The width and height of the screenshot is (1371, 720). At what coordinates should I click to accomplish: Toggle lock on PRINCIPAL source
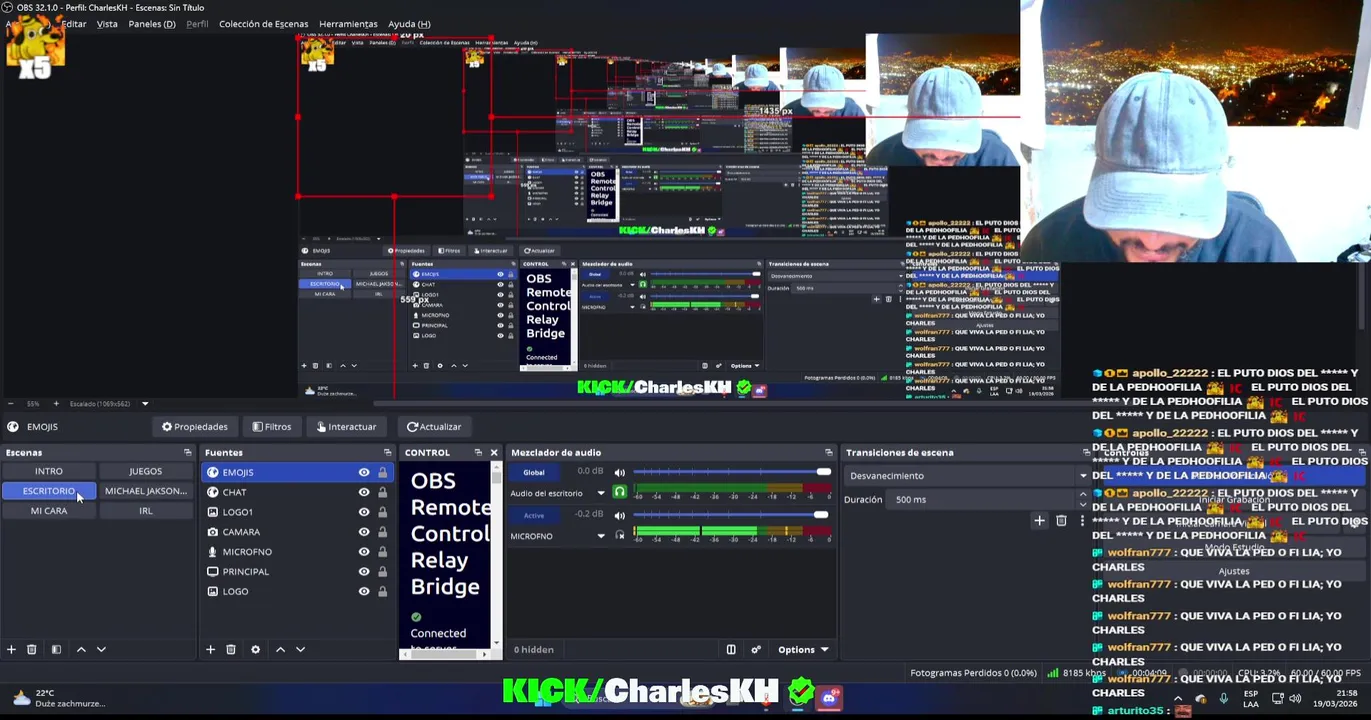point(382,572)
